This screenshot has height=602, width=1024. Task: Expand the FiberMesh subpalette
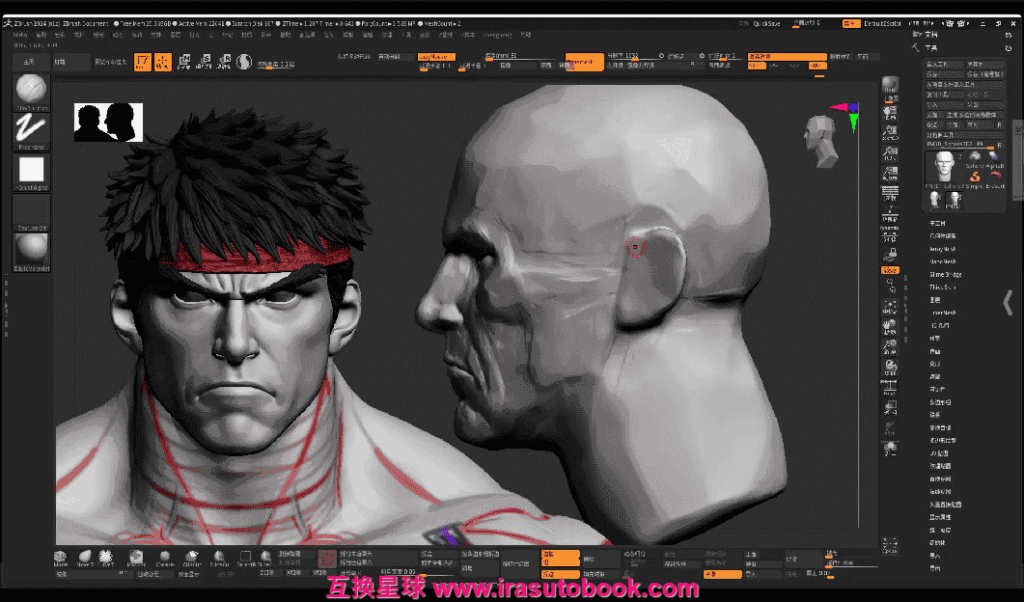coord(943,313)
